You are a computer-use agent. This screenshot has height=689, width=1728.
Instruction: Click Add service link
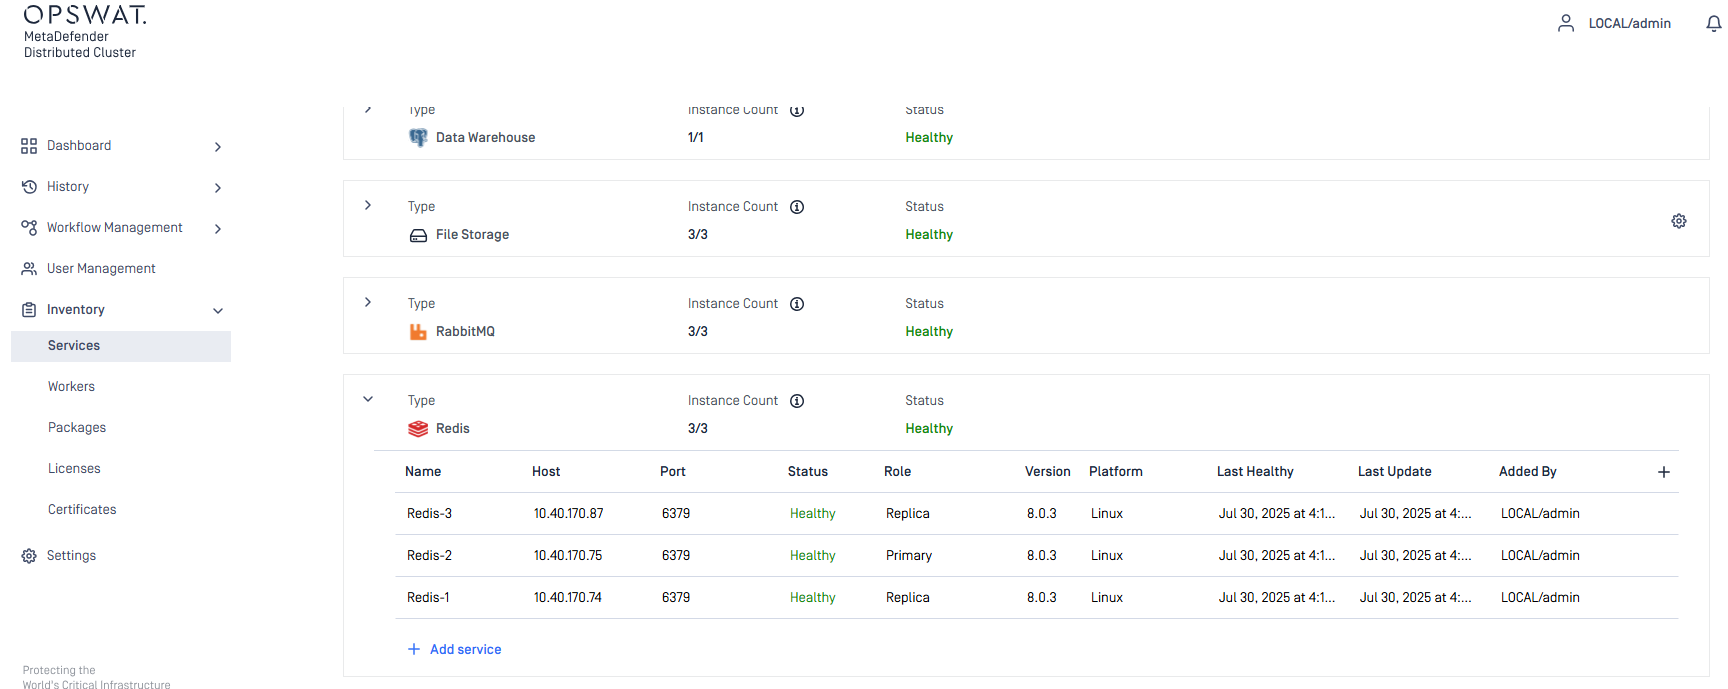[x=466, y=650]
